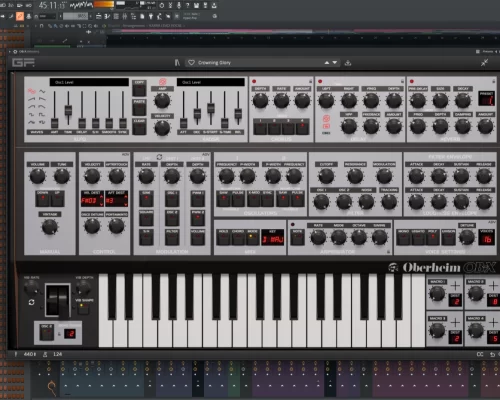The height and width of the screenshot is (400, 500).
Task: Click the VOICES display showing 16
Action: coord(486,237)
